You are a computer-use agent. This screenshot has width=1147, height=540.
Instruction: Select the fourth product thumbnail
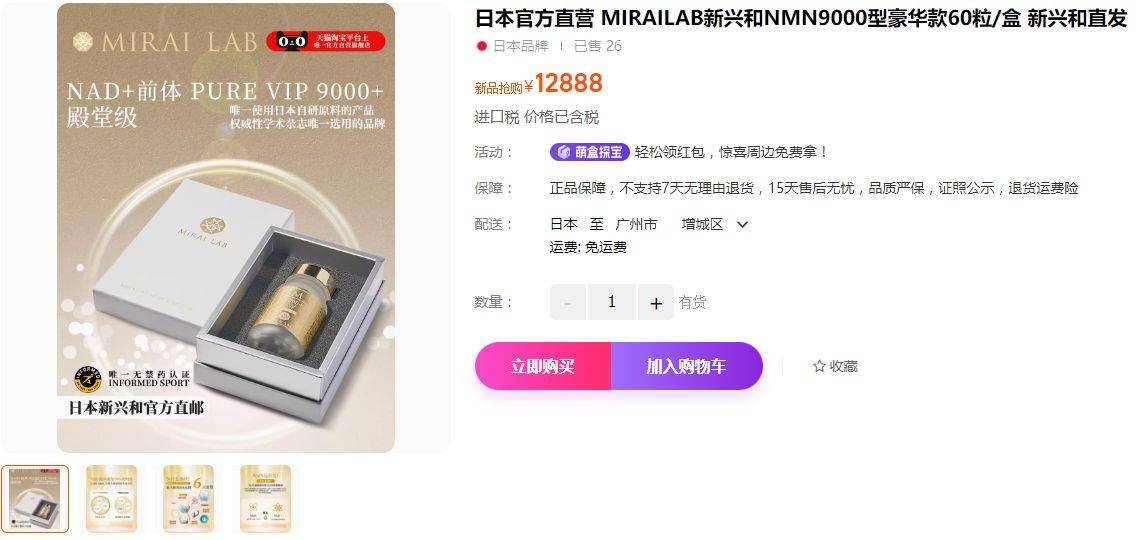266,499
